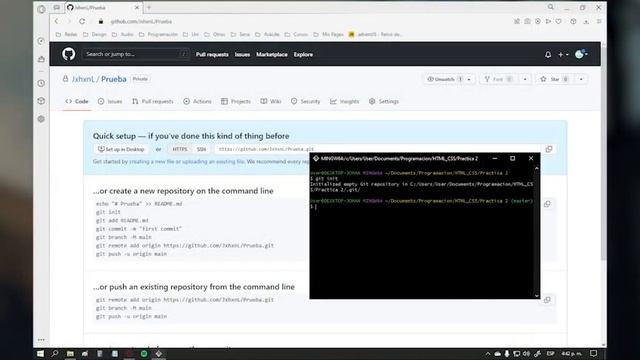Click the three dots at sidebar bottom
Screen dimensions: 640x360
pyautogui.click(x=41, y=340)
